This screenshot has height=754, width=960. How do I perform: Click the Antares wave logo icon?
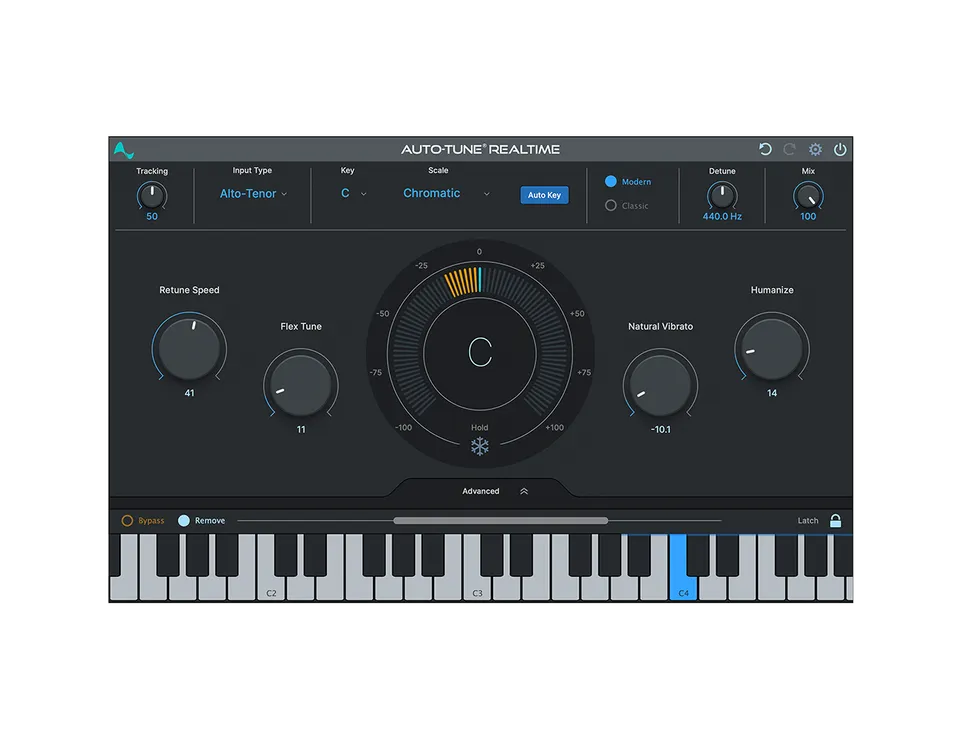coord(124,150)
